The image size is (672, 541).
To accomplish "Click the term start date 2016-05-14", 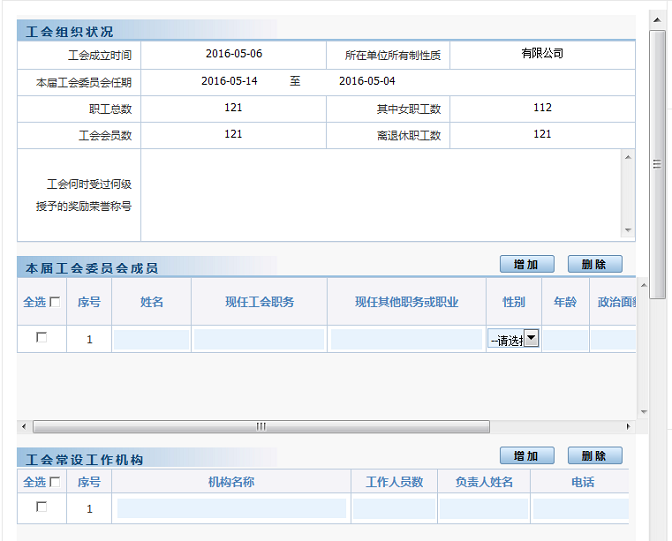I will point(229,81).
